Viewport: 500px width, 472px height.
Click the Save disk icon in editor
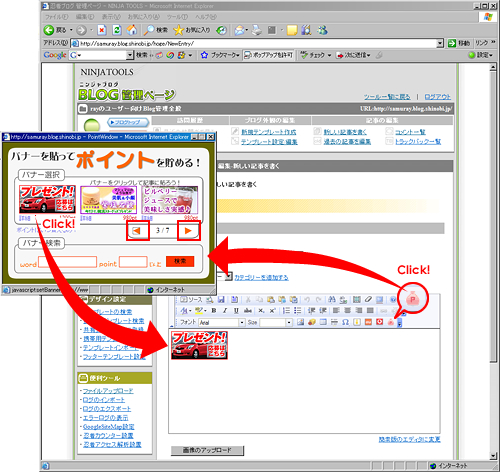click(x=221, y=299)
